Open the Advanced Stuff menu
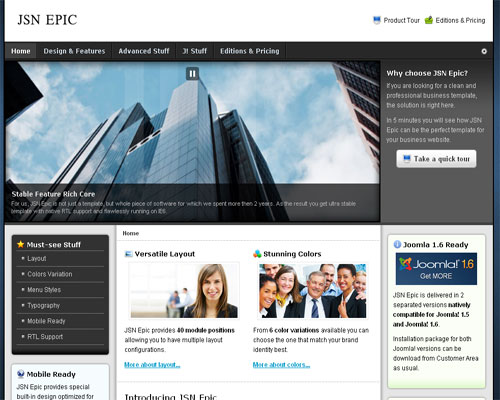Viewport: 500px width, 400px height. tap(144, 51)
